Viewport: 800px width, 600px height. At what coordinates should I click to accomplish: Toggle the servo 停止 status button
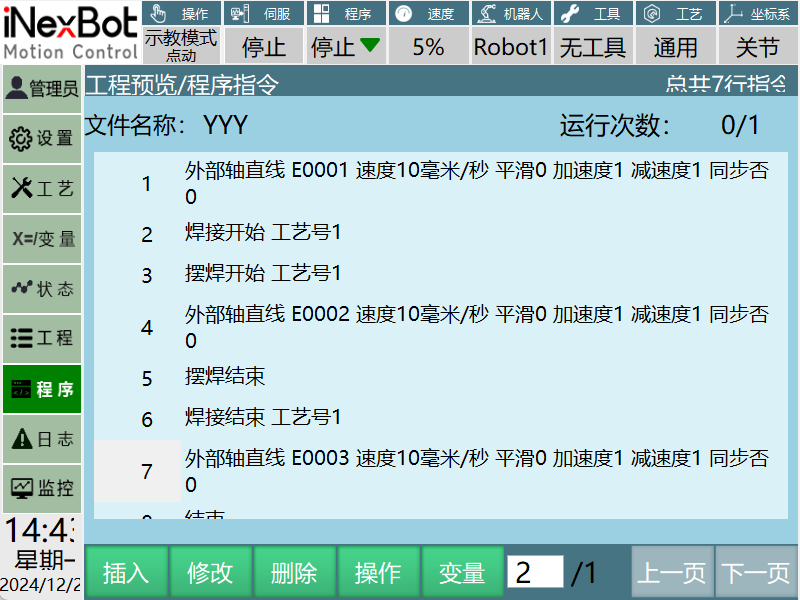[x=264, y=47]
